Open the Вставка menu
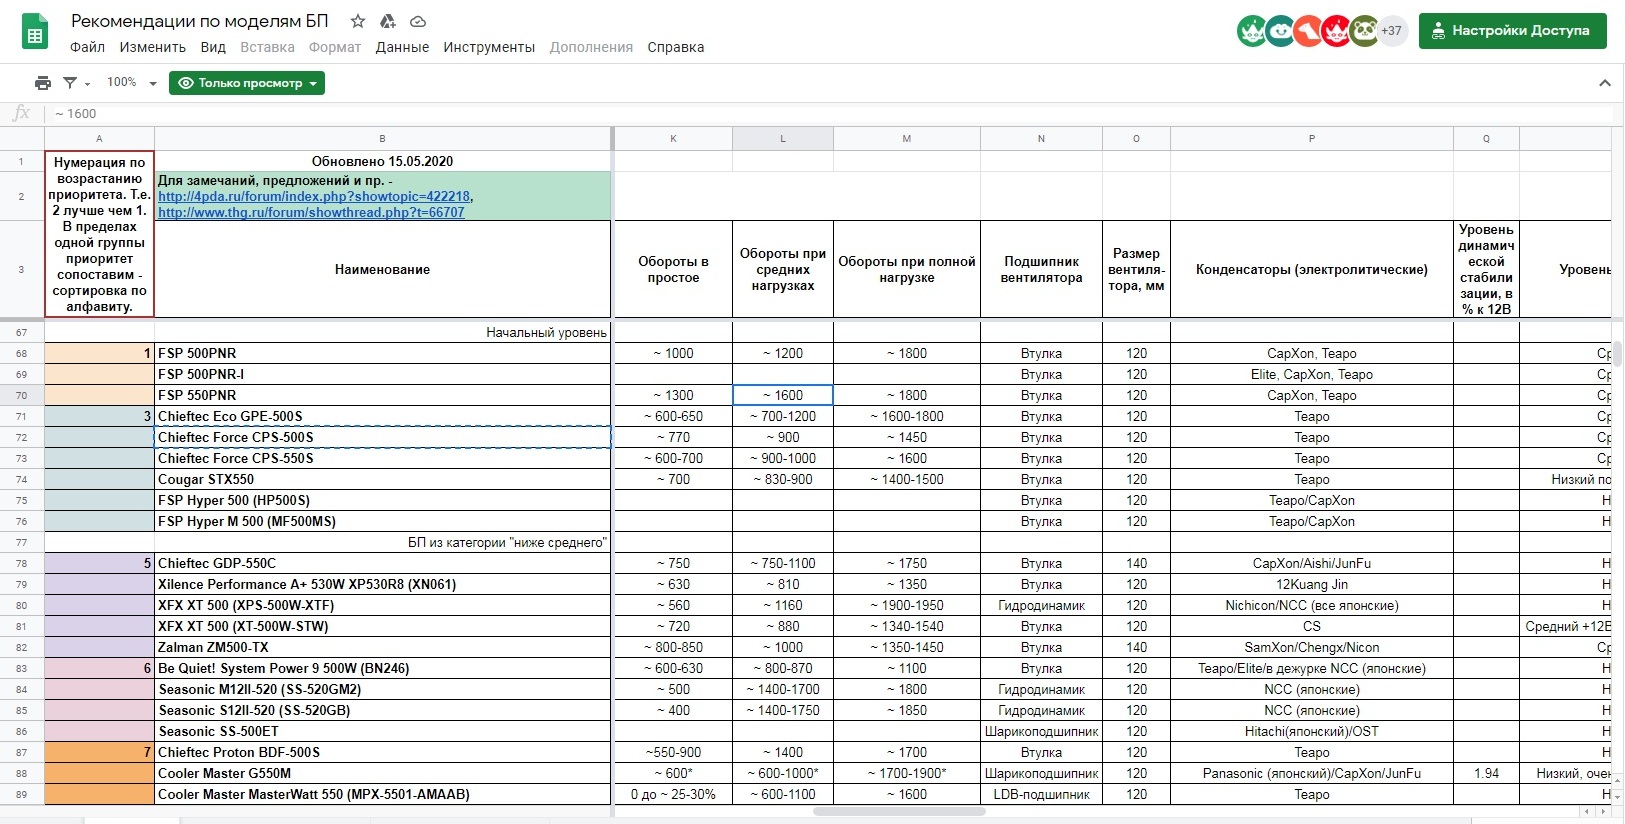The width and height of the screenshot is (1625, 824). click(x=267, y=47)
